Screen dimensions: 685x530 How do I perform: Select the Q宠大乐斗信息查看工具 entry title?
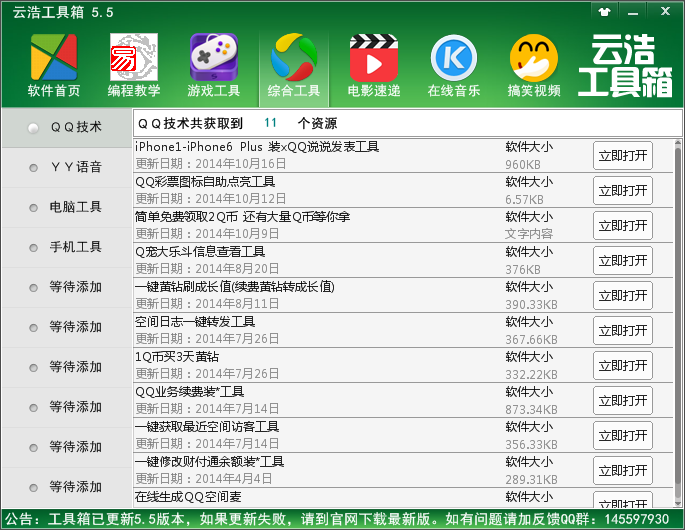(200, 252)
